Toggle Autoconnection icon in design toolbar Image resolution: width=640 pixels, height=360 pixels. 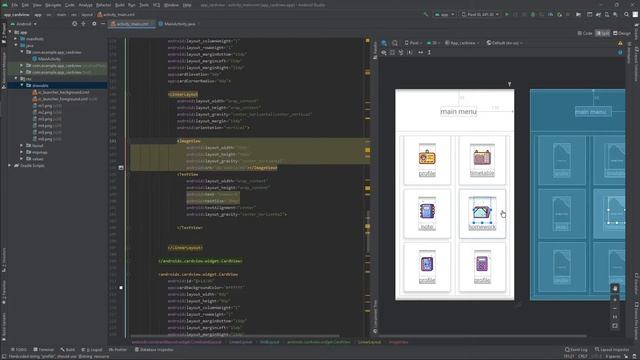[392, 52]
